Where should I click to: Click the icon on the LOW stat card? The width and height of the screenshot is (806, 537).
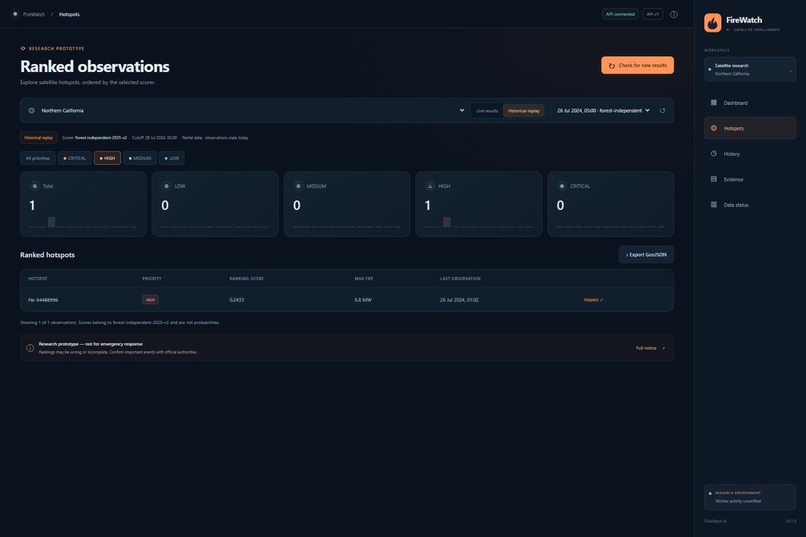click(166, 186)
